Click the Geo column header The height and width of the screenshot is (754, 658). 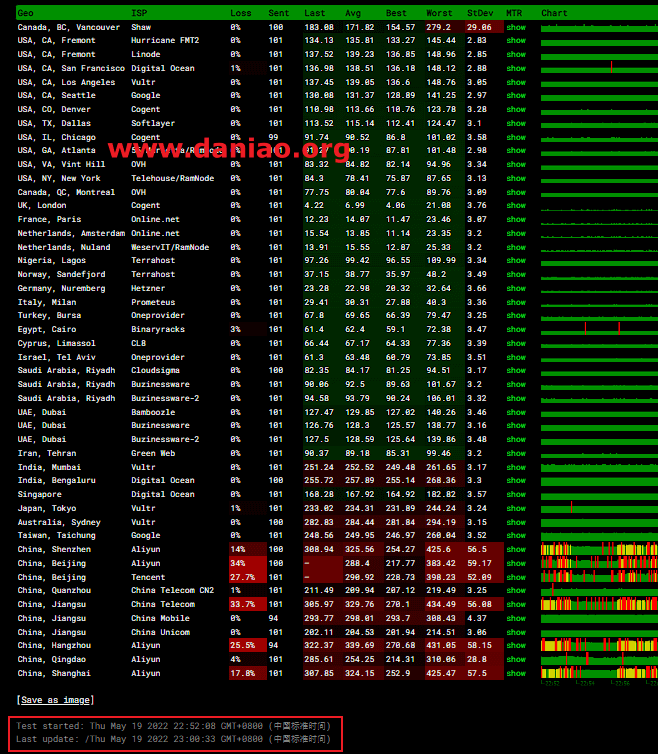[25, 13]
